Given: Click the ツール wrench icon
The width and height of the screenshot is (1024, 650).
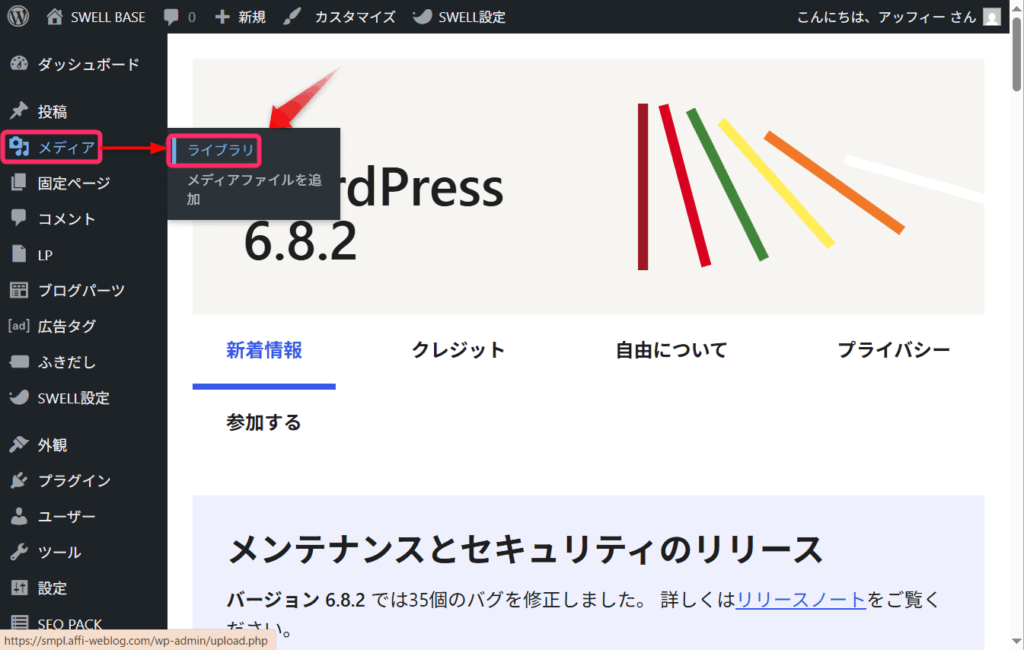Looking at the screenshot, I should click(x=19, y=552).
